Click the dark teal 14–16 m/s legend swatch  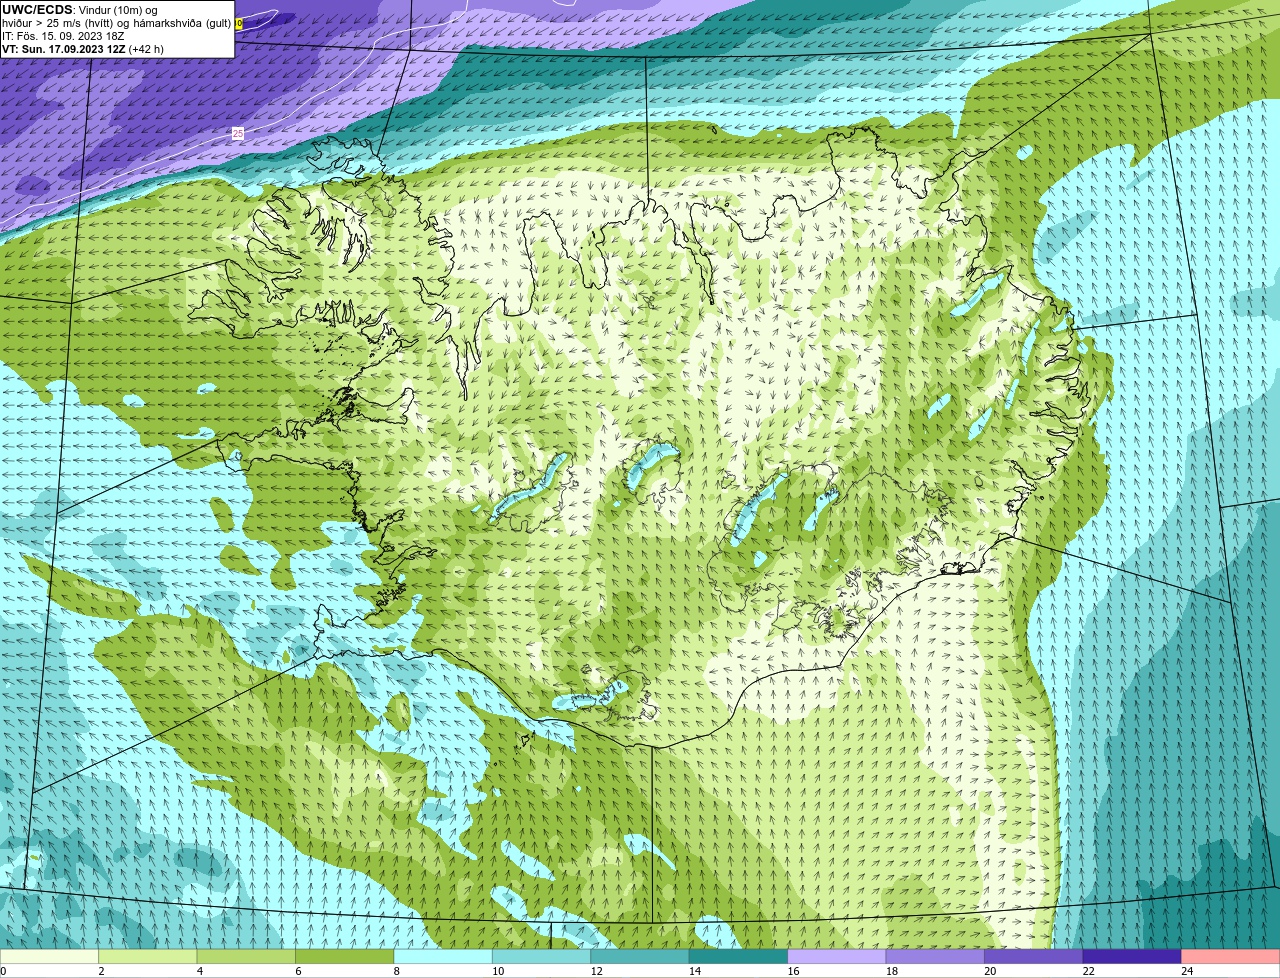(738, 956)
